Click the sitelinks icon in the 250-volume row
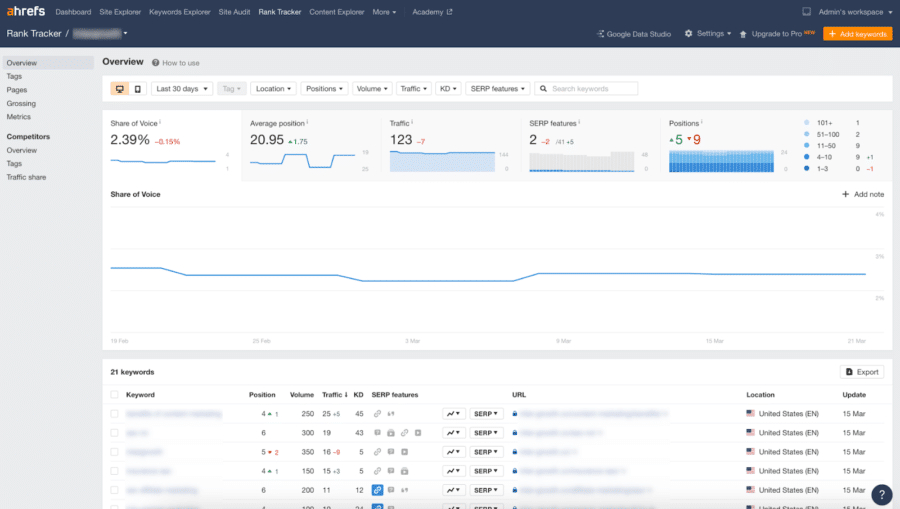Viewport: 900px width, 509px height. [x=377, y=413]
